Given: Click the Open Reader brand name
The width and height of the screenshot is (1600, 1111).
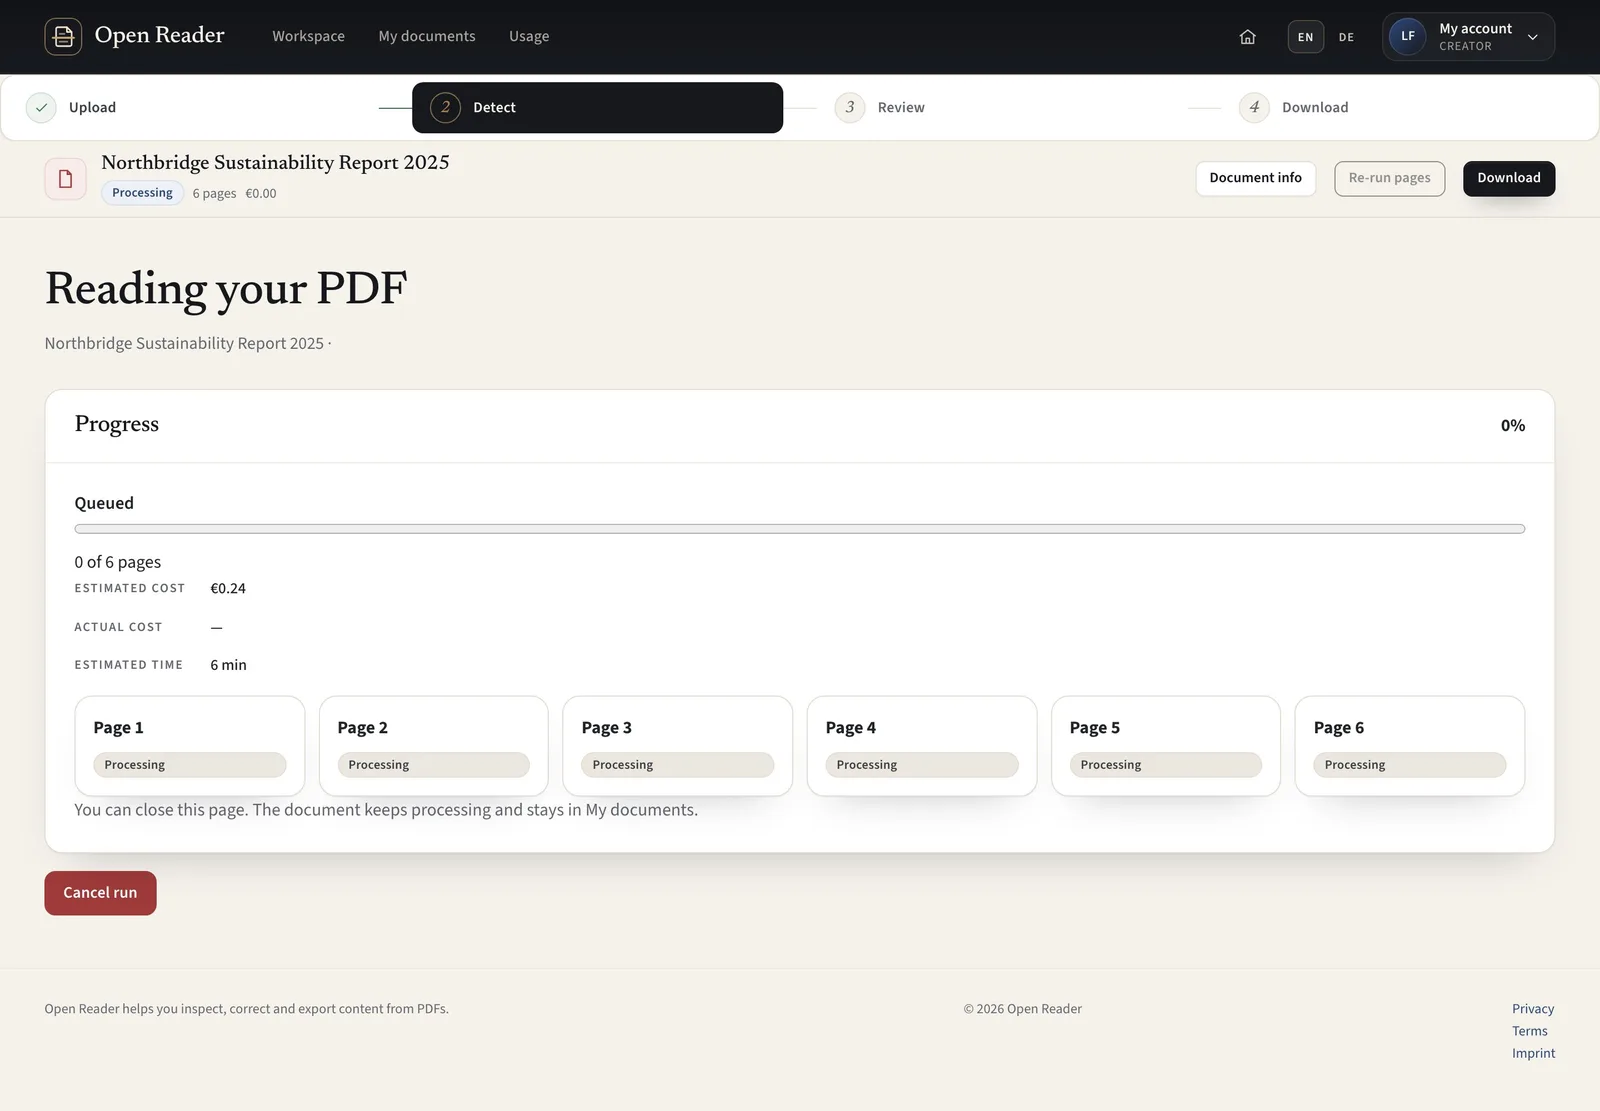Looking at the screenshot, I should click(159, 35).
